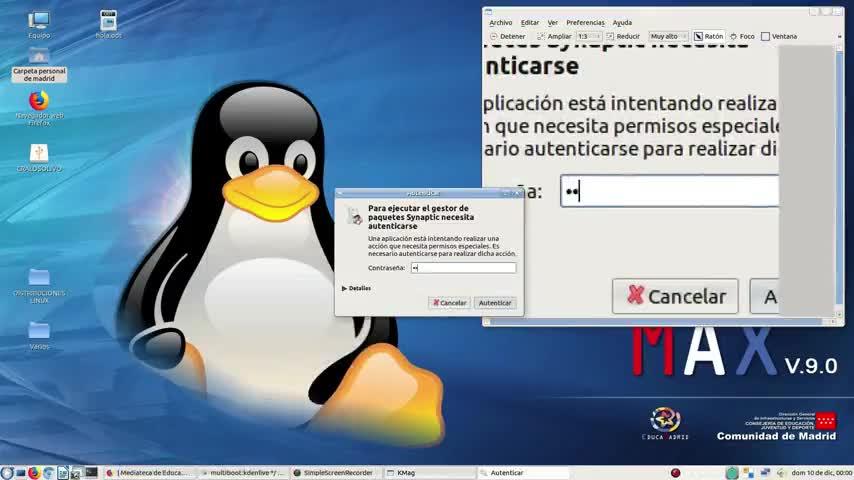This screenshot has width=854, height=480.
Task: Toggle Ratón follow-mouse mode in KMag
Action: [x=709, y=37]
